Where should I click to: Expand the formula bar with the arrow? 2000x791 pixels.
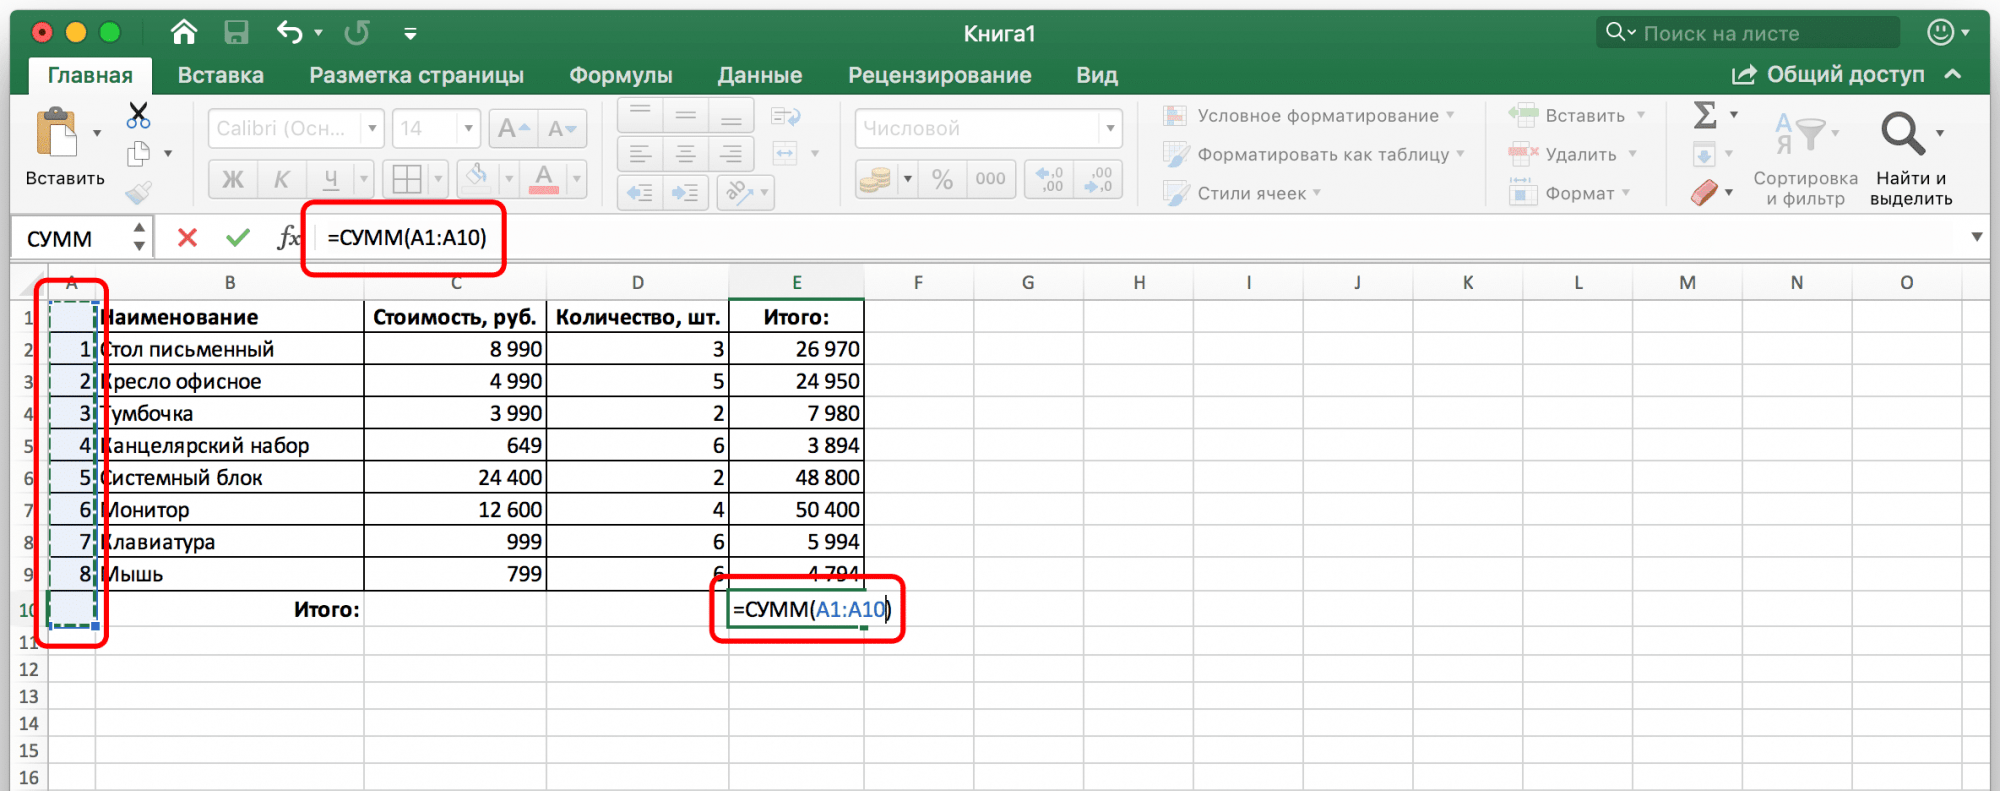[1977, 237]
